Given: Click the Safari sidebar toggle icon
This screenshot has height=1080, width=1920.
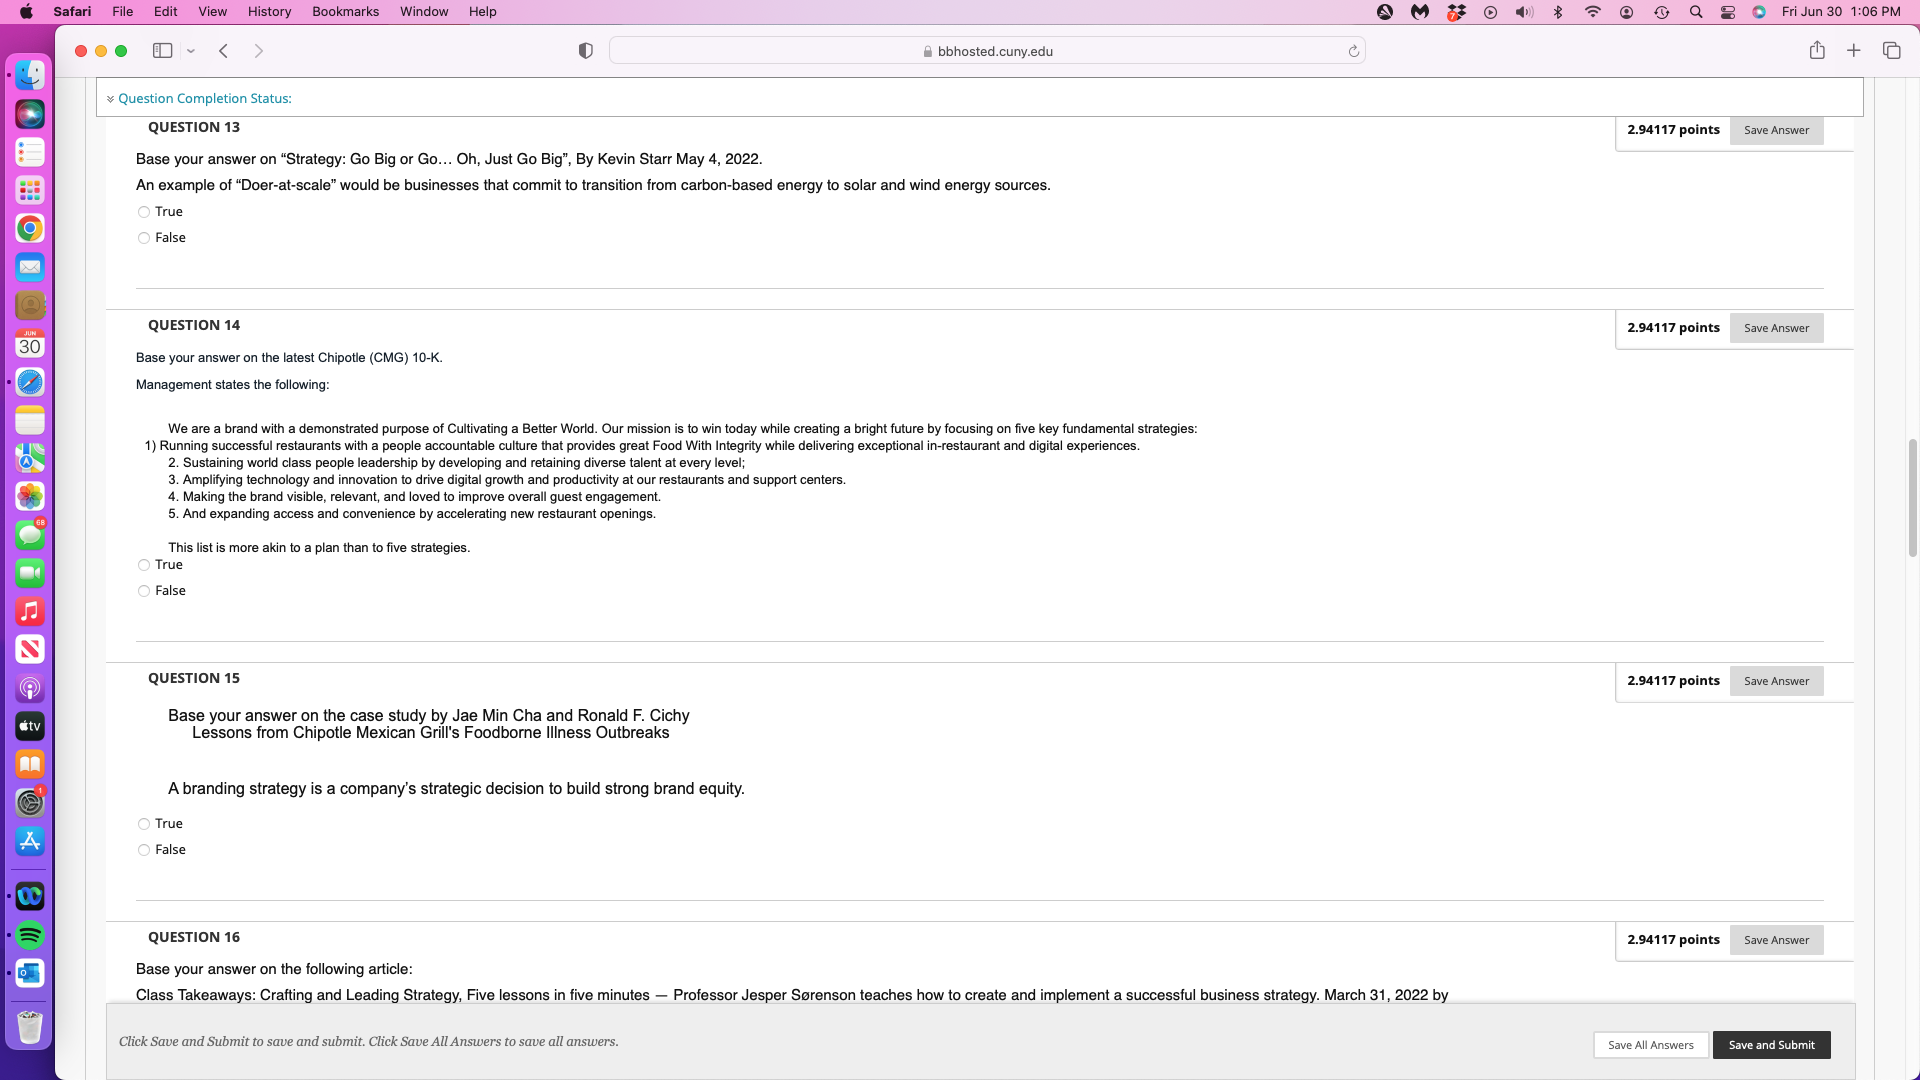Looking at the screenshot, I should [162, 51].
